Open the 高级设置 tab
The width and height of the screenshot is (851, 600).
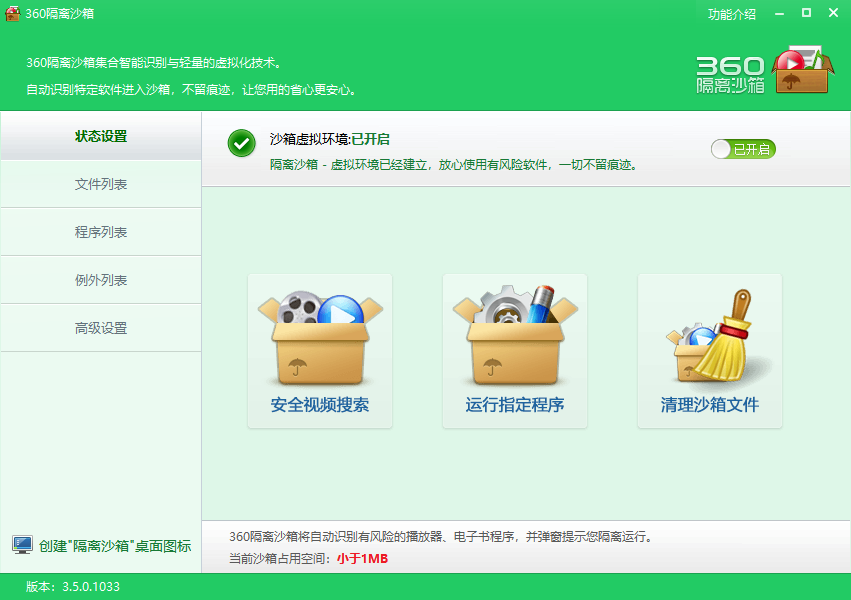(101, 328)
